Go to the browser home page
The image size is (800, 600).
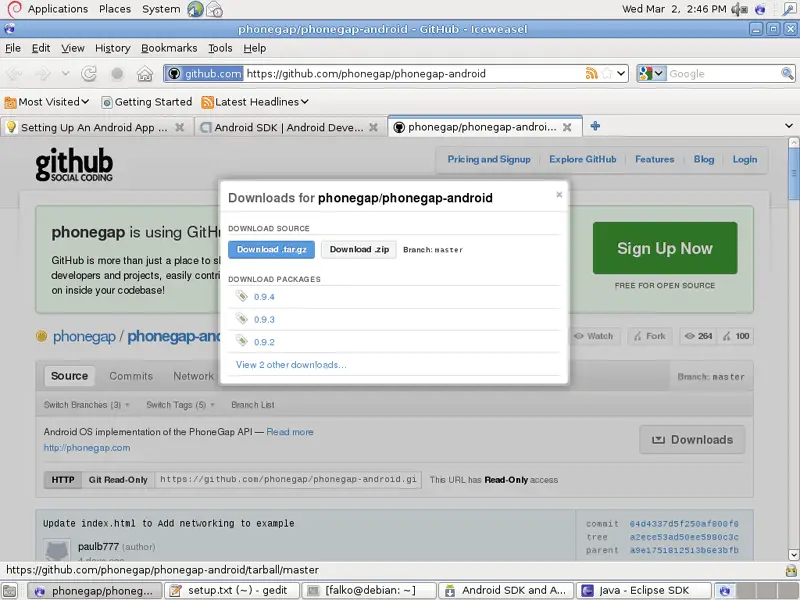point(145,74)
